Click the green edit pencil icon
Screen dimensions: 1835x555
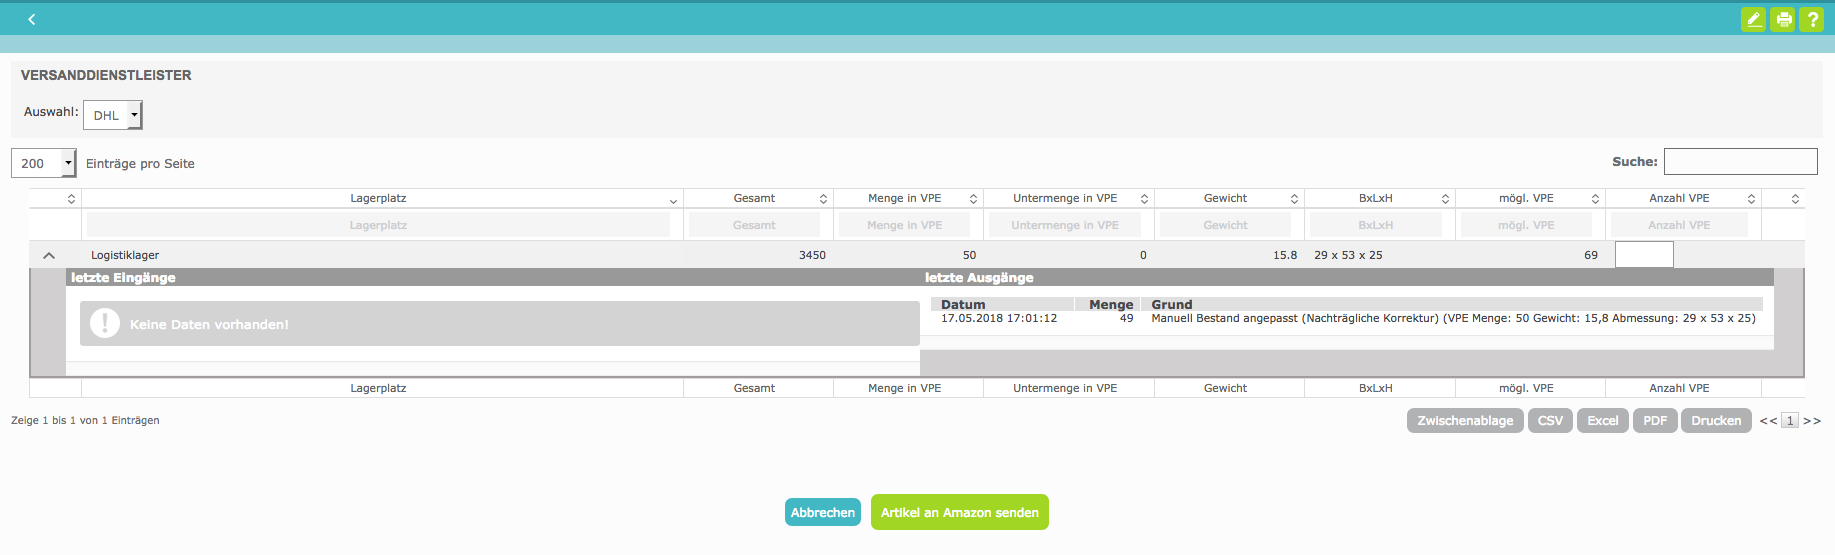1753,19
